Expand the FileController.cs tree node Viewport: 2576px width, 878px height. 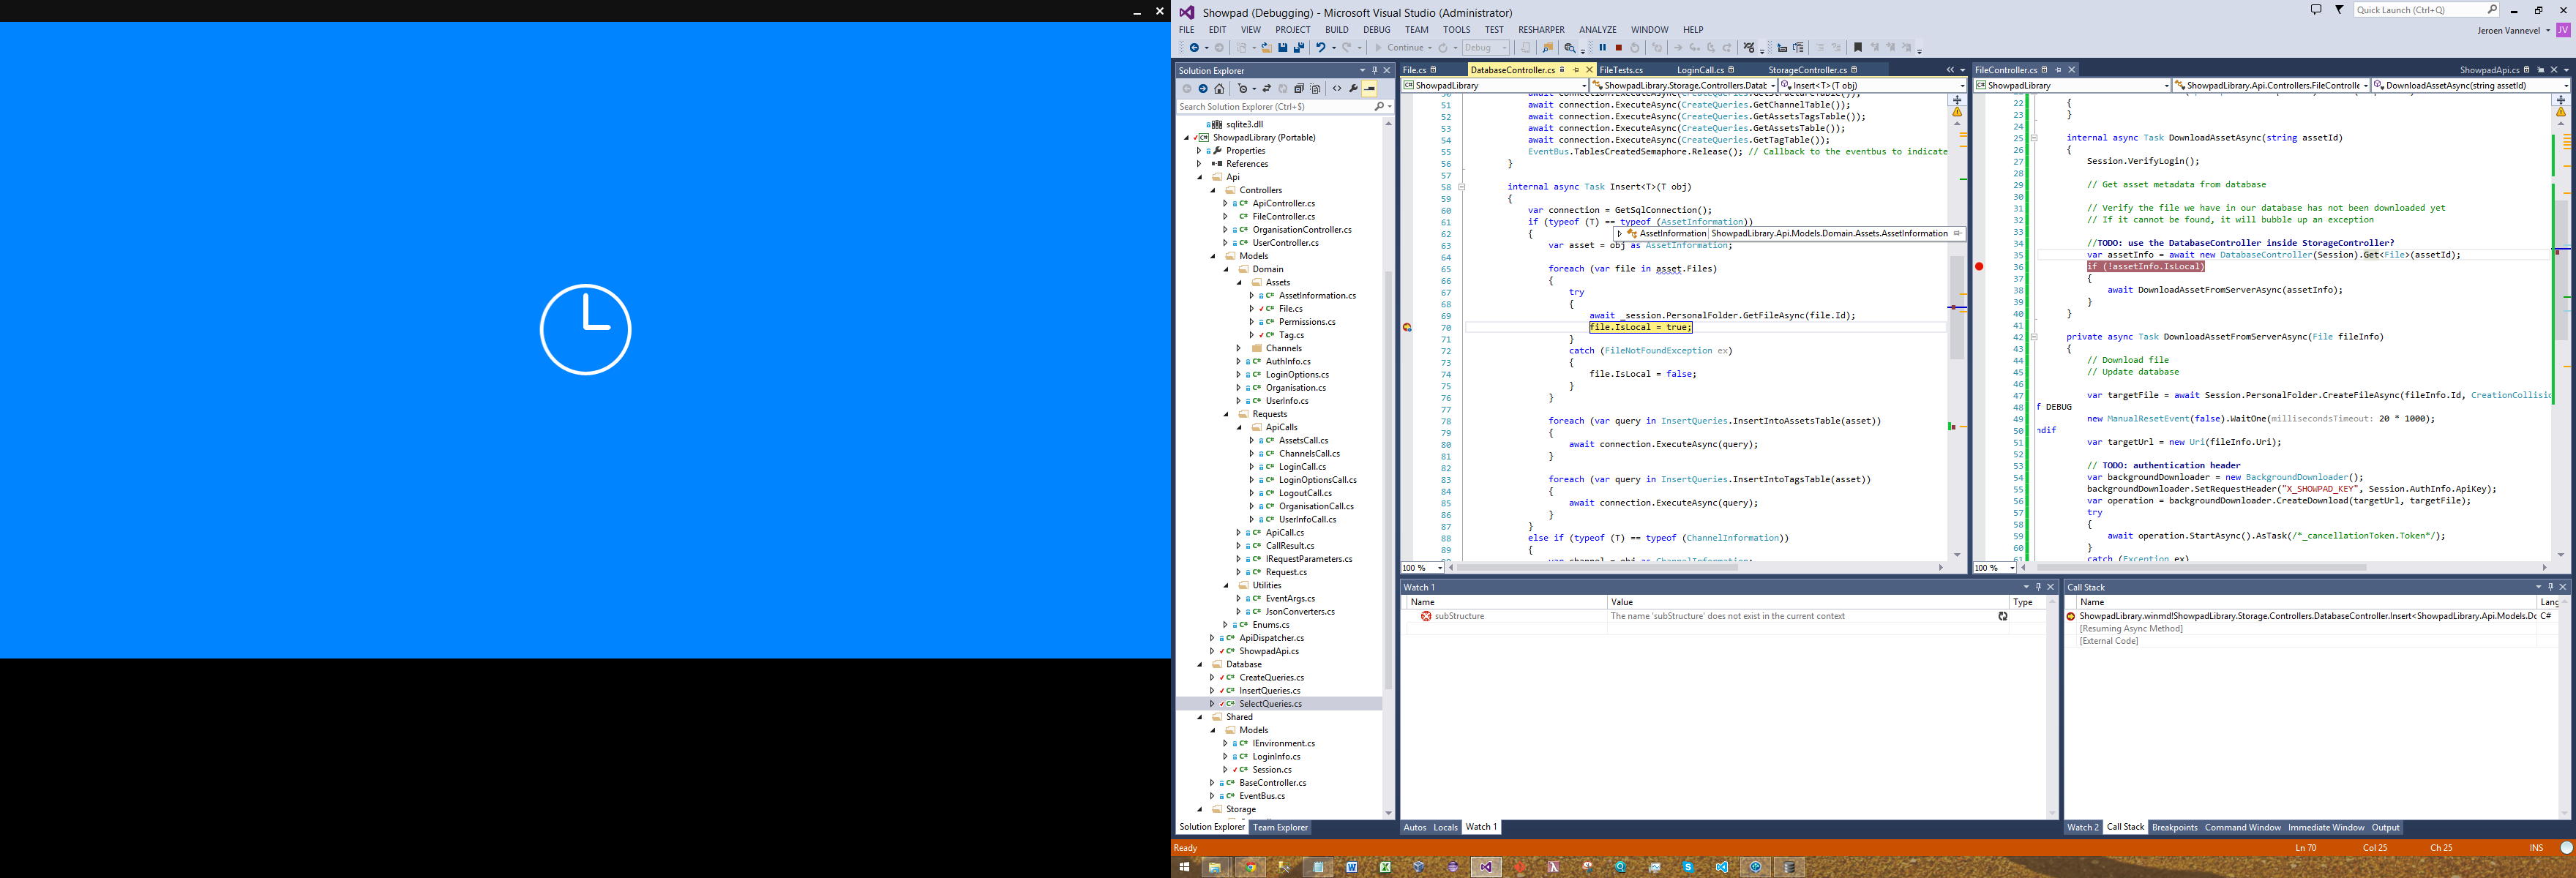(1225, 216)
